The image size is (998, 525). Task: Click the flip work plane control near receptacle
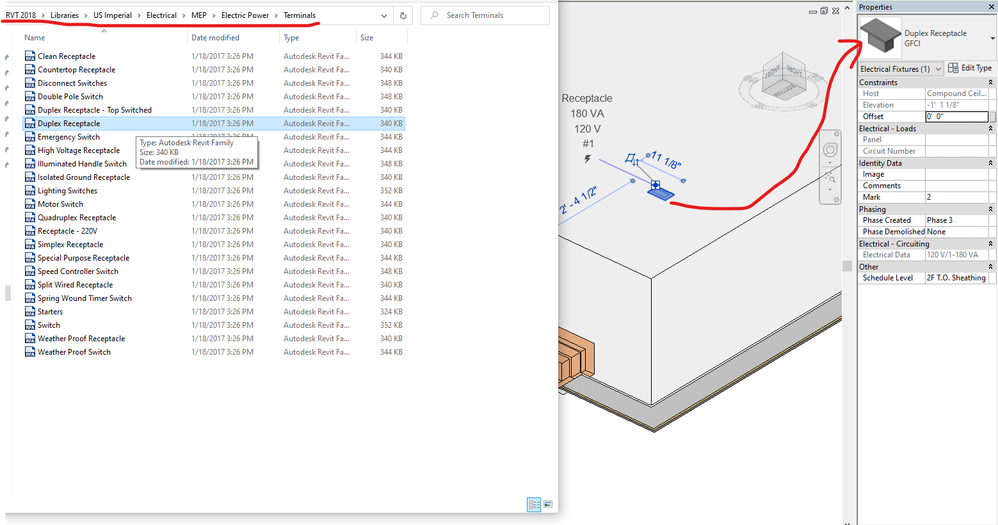(x=630, y=158)
